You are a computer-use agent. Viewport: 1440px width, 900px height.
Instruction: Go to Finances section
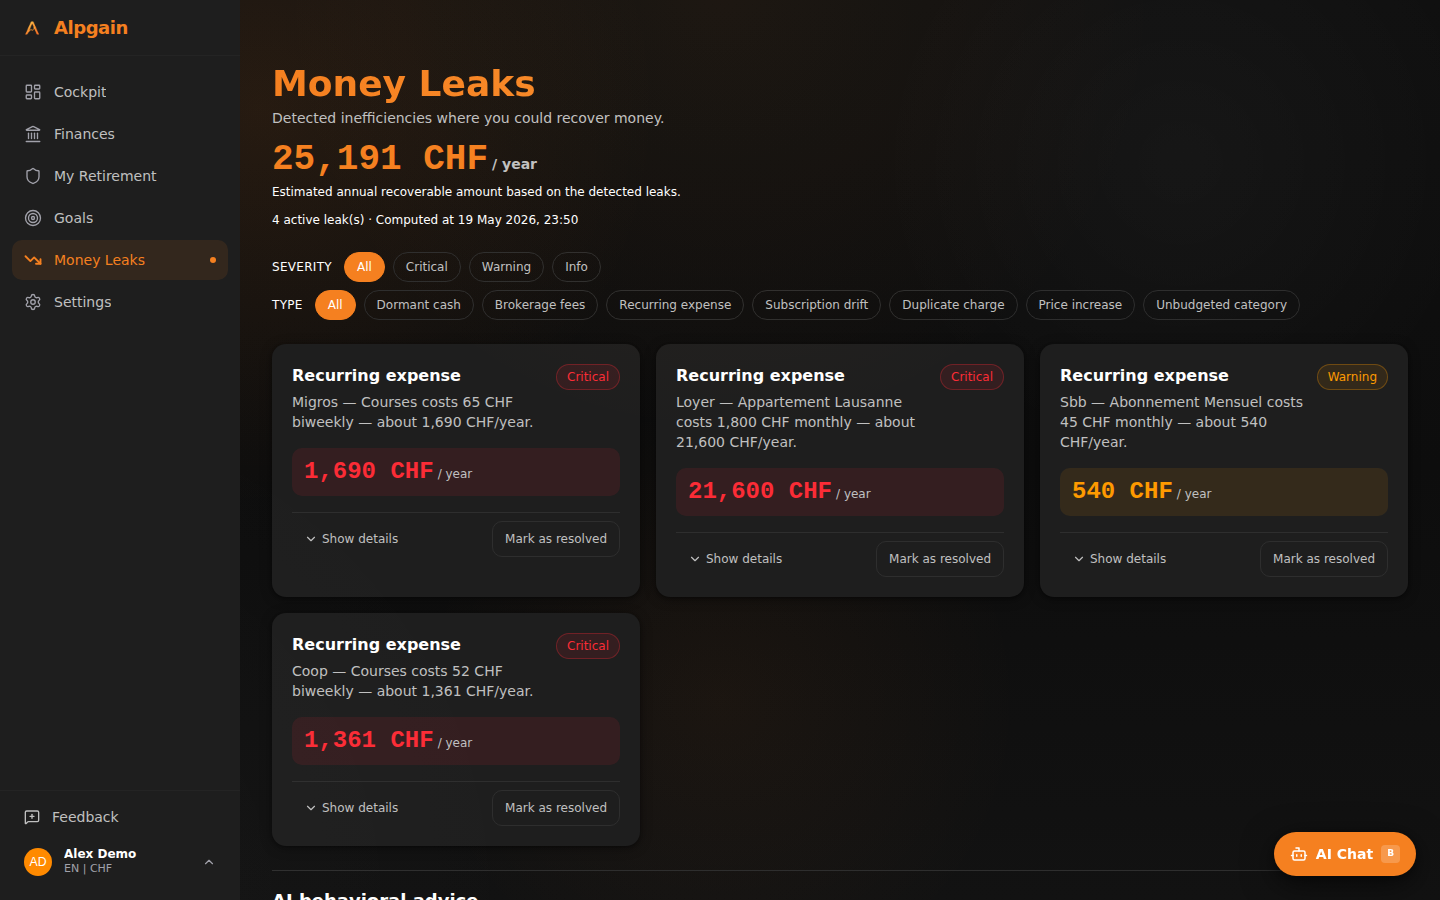(120, 134)
